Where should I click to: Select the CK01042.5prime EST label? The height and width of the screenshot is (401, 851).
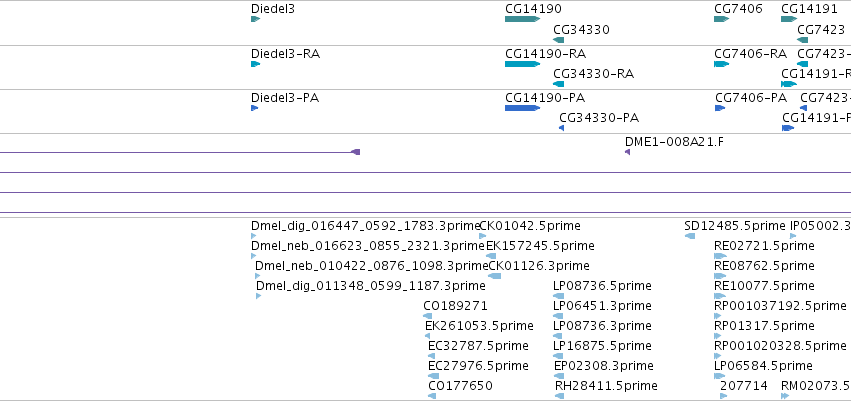click(x=530, y=226)
